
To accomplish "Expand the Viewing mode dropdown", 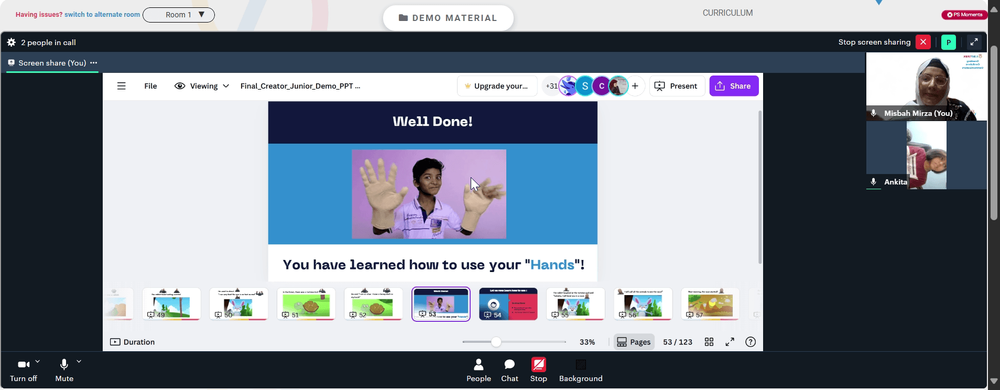I will pos(202,86).
